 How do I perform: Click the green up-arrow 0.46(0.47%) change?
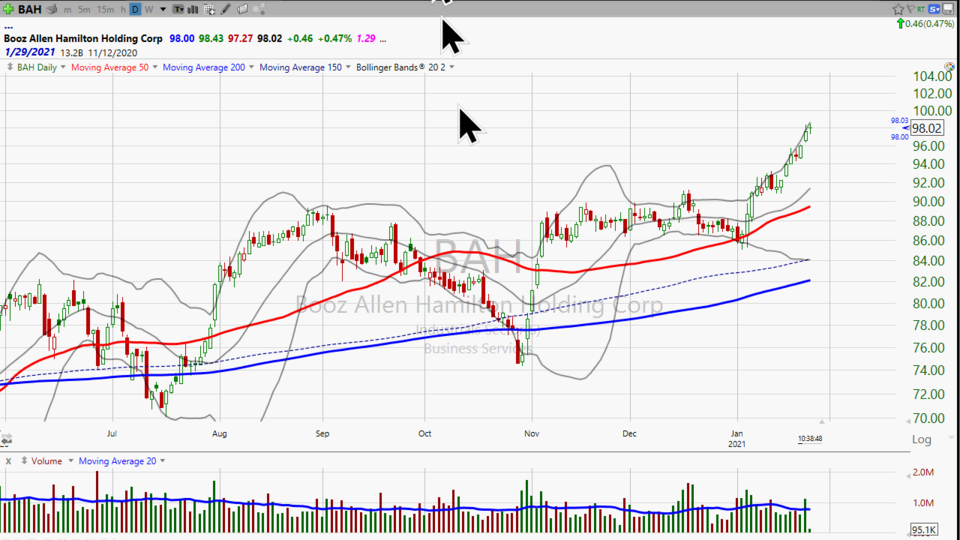click(925, 24)
